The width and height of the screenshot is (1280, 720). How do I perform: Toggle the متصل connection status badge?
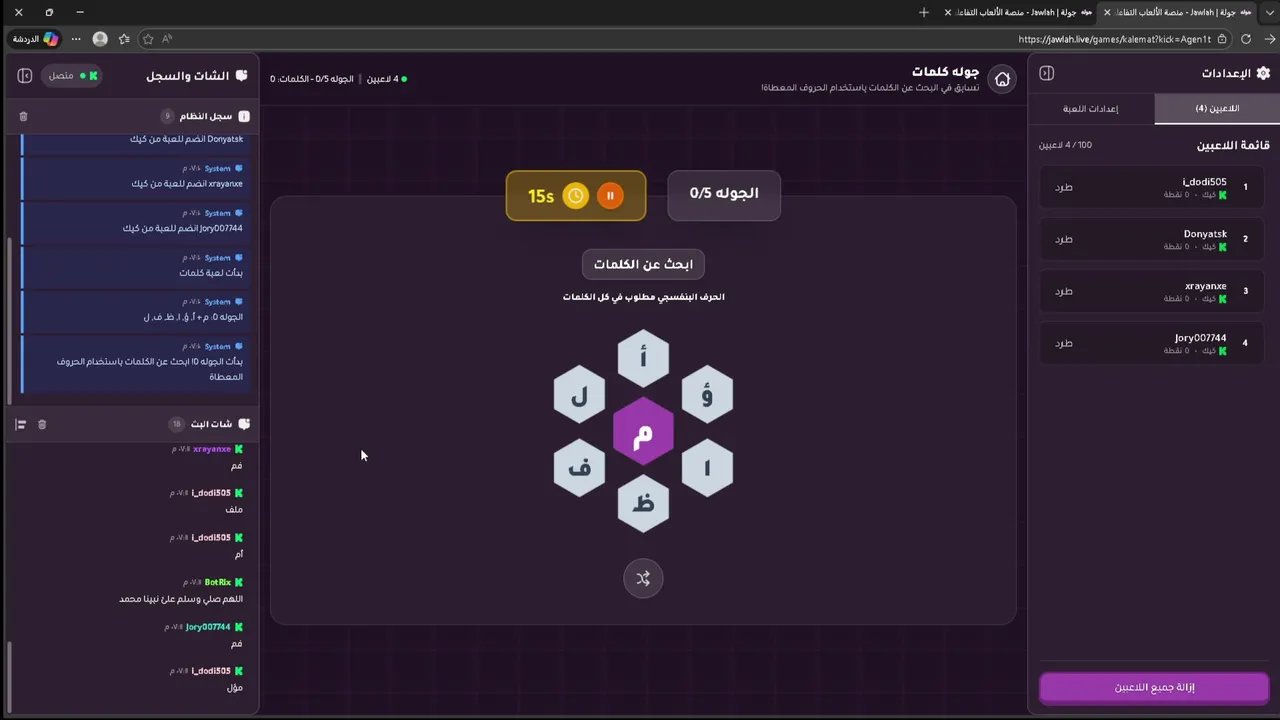pyautogui.click(x=74, y=76)
